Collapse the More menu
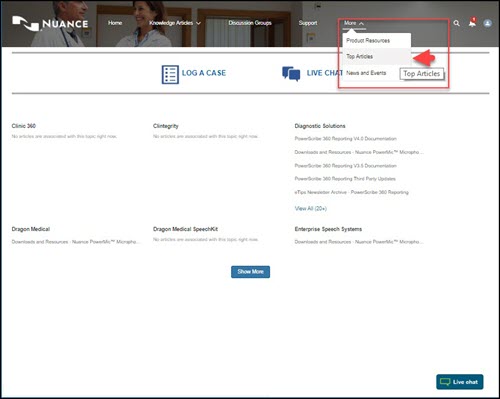Image resolution: width=500 pixels, height=399 pixels. 354,23
